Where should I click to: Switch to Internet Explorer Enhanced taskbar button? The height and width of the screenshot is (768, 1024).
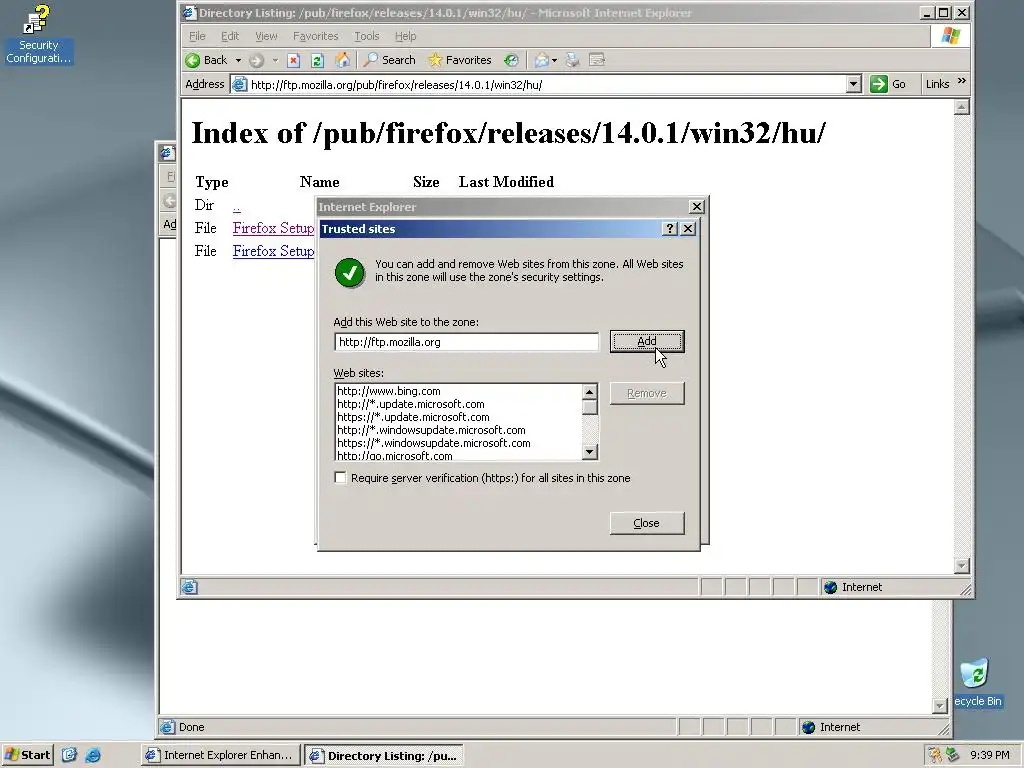point(221,755)
